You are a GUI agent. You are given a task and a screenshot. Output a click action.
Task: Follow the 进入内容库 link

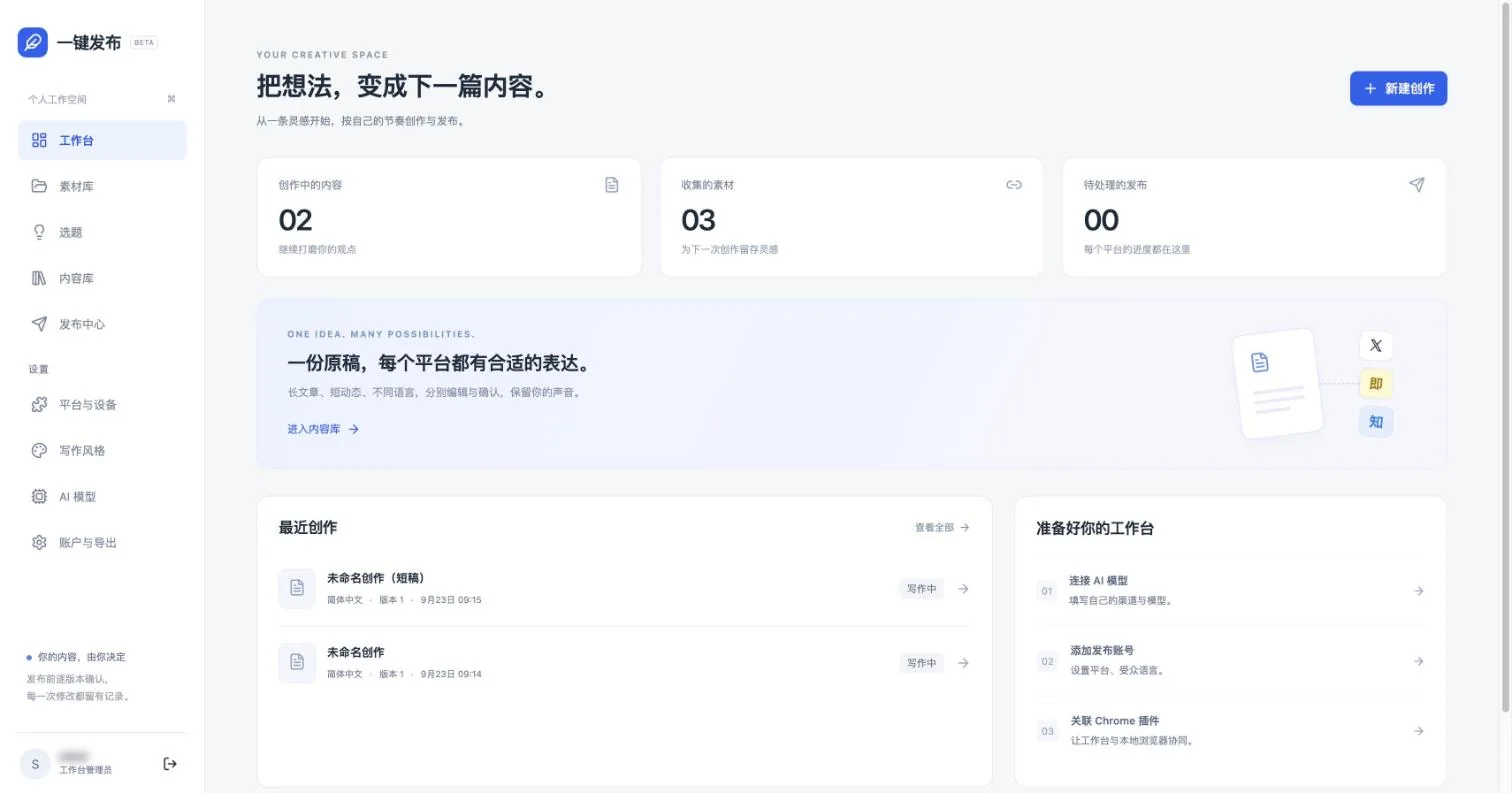coord(323,429)
